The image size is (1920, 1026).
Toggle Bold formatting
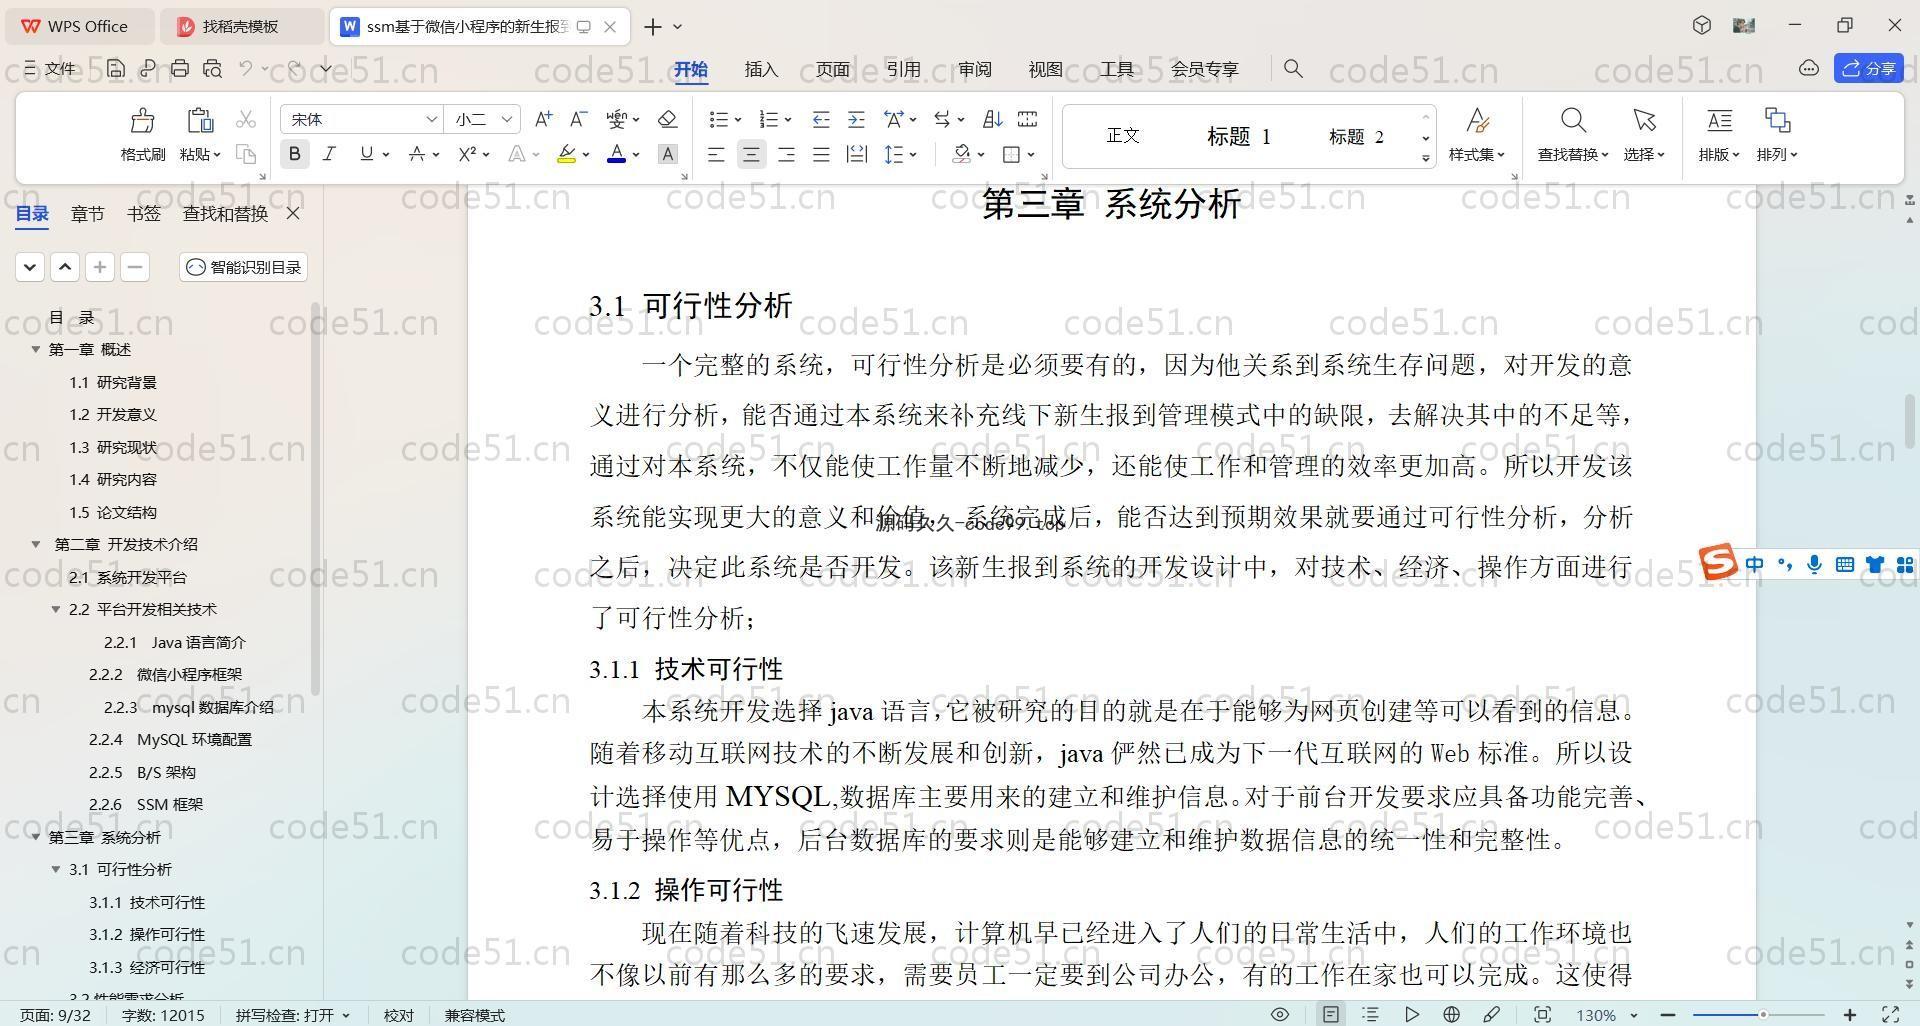[294, 154]
